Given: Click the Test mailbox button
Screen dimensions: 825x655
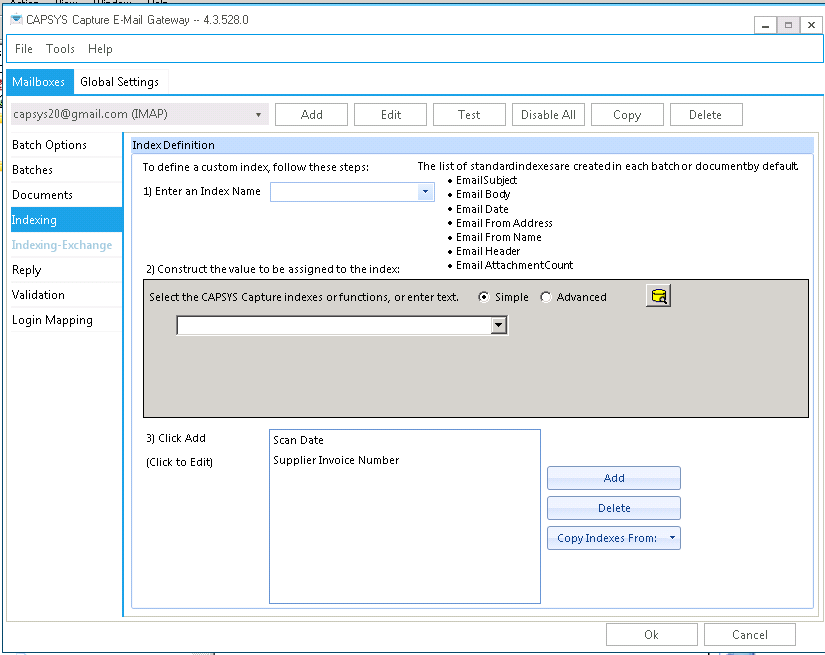Looking at the screenshot, I should click(x=469, y=115).
